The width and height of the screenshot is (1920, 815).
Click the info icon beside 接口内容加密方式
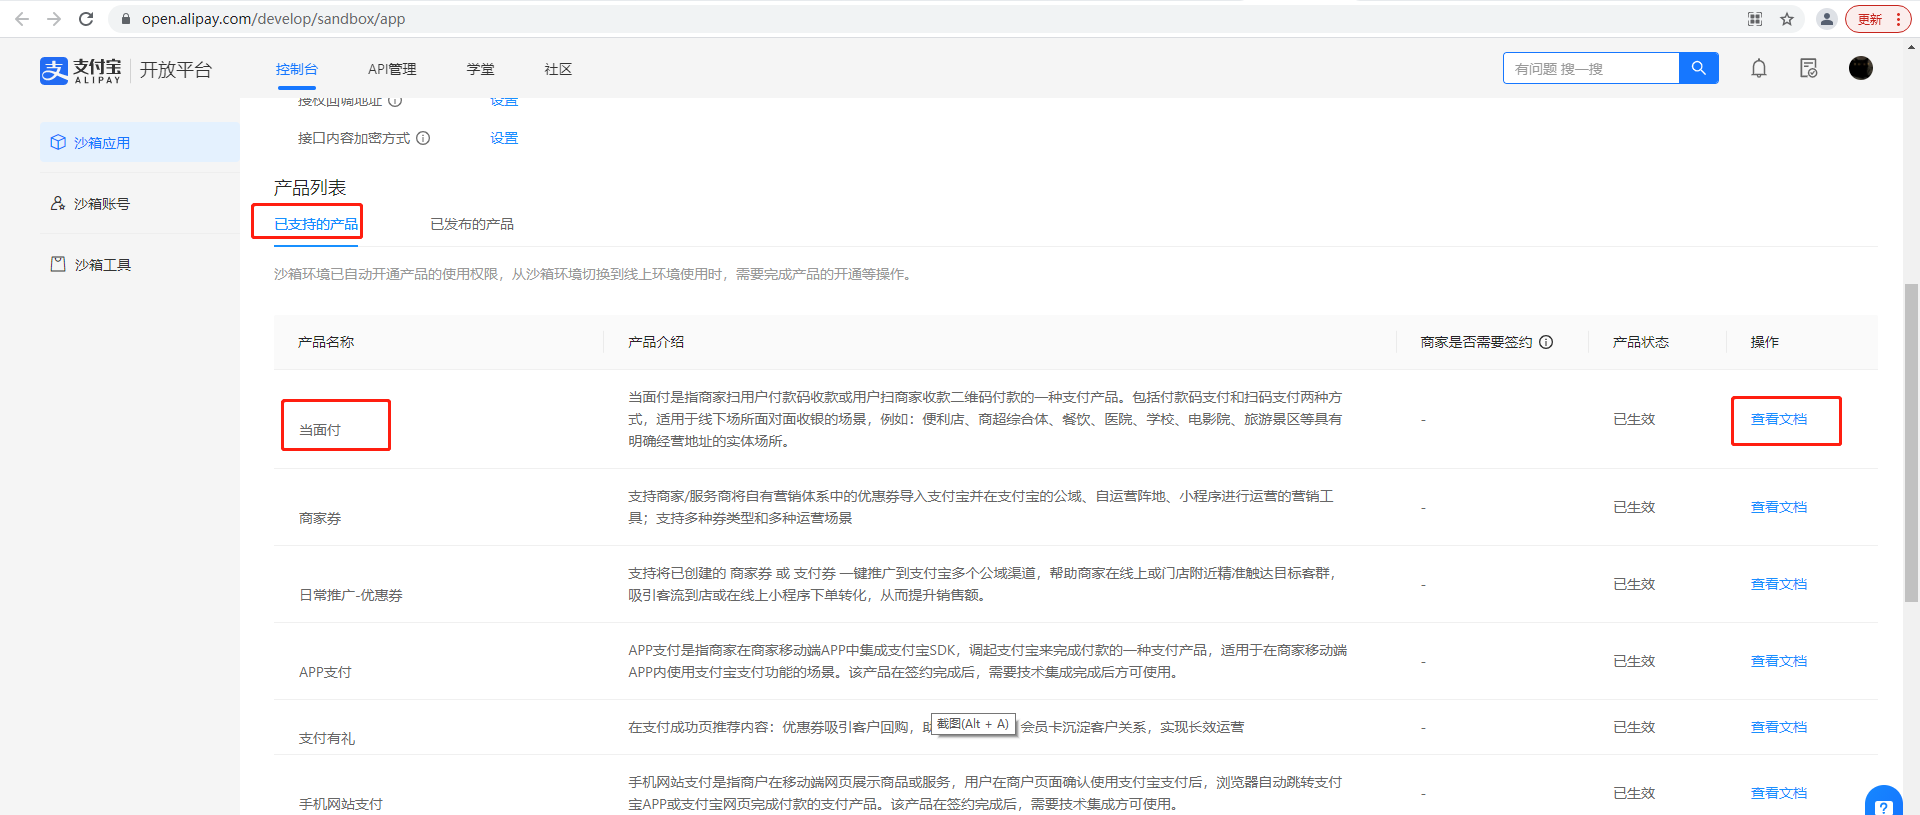pyautogui.click(x=423, y=138)
